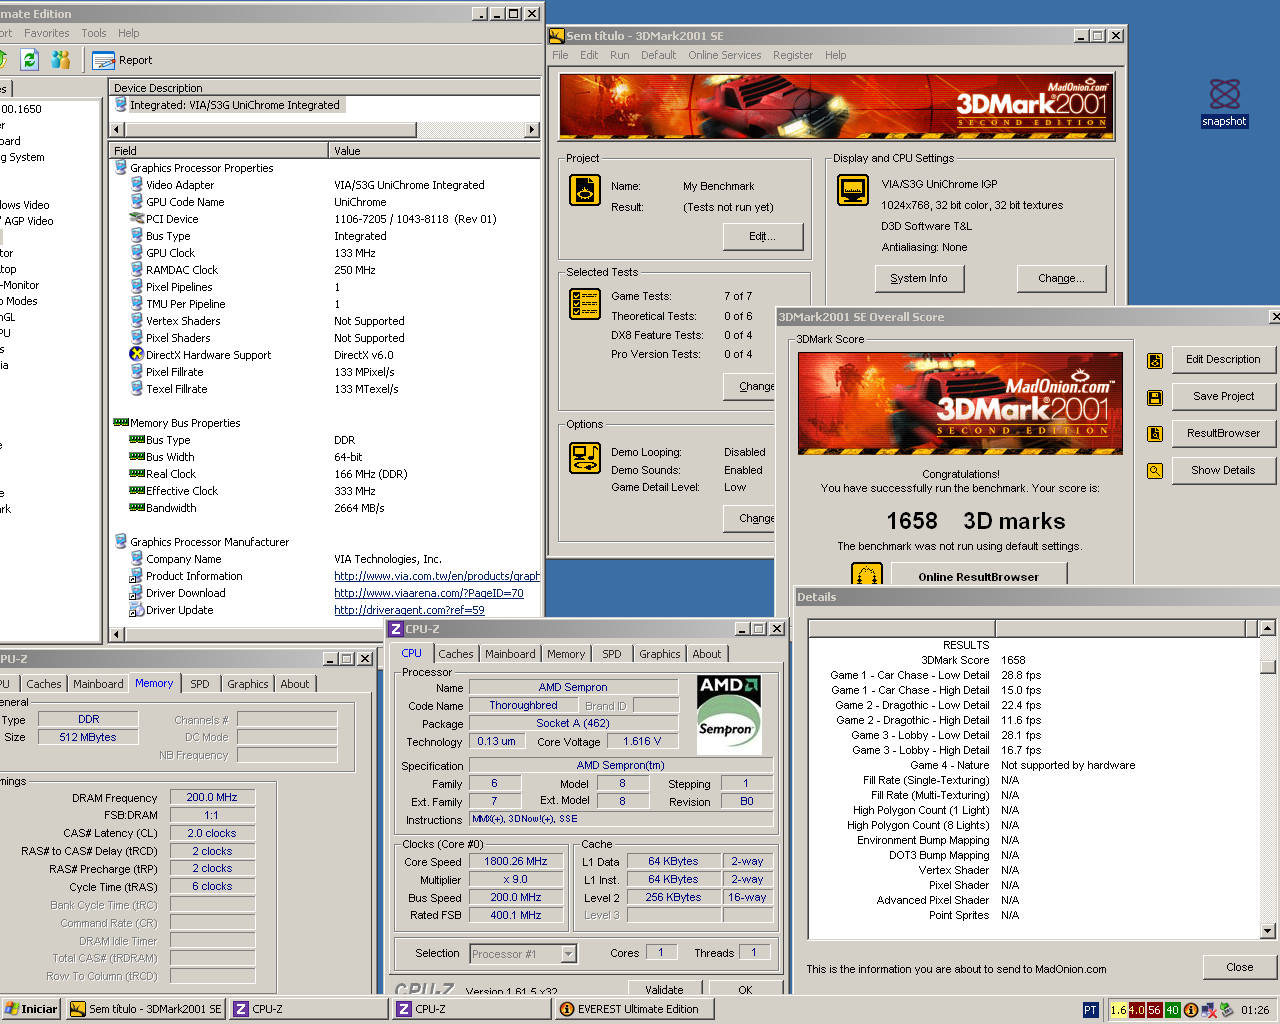Click the Details scrollbar down arrow

coord(1268,931)
